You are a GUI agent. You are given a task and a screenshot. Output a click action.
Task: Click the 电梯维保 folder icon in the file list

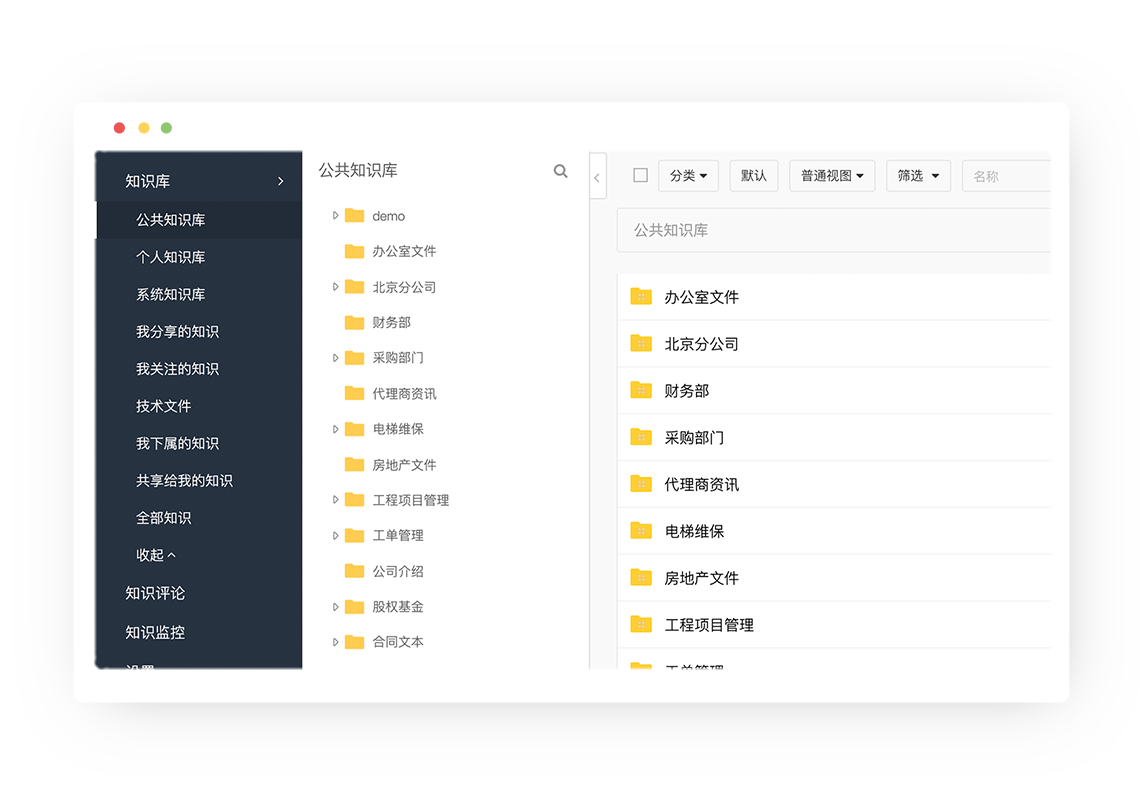[641, 530]
